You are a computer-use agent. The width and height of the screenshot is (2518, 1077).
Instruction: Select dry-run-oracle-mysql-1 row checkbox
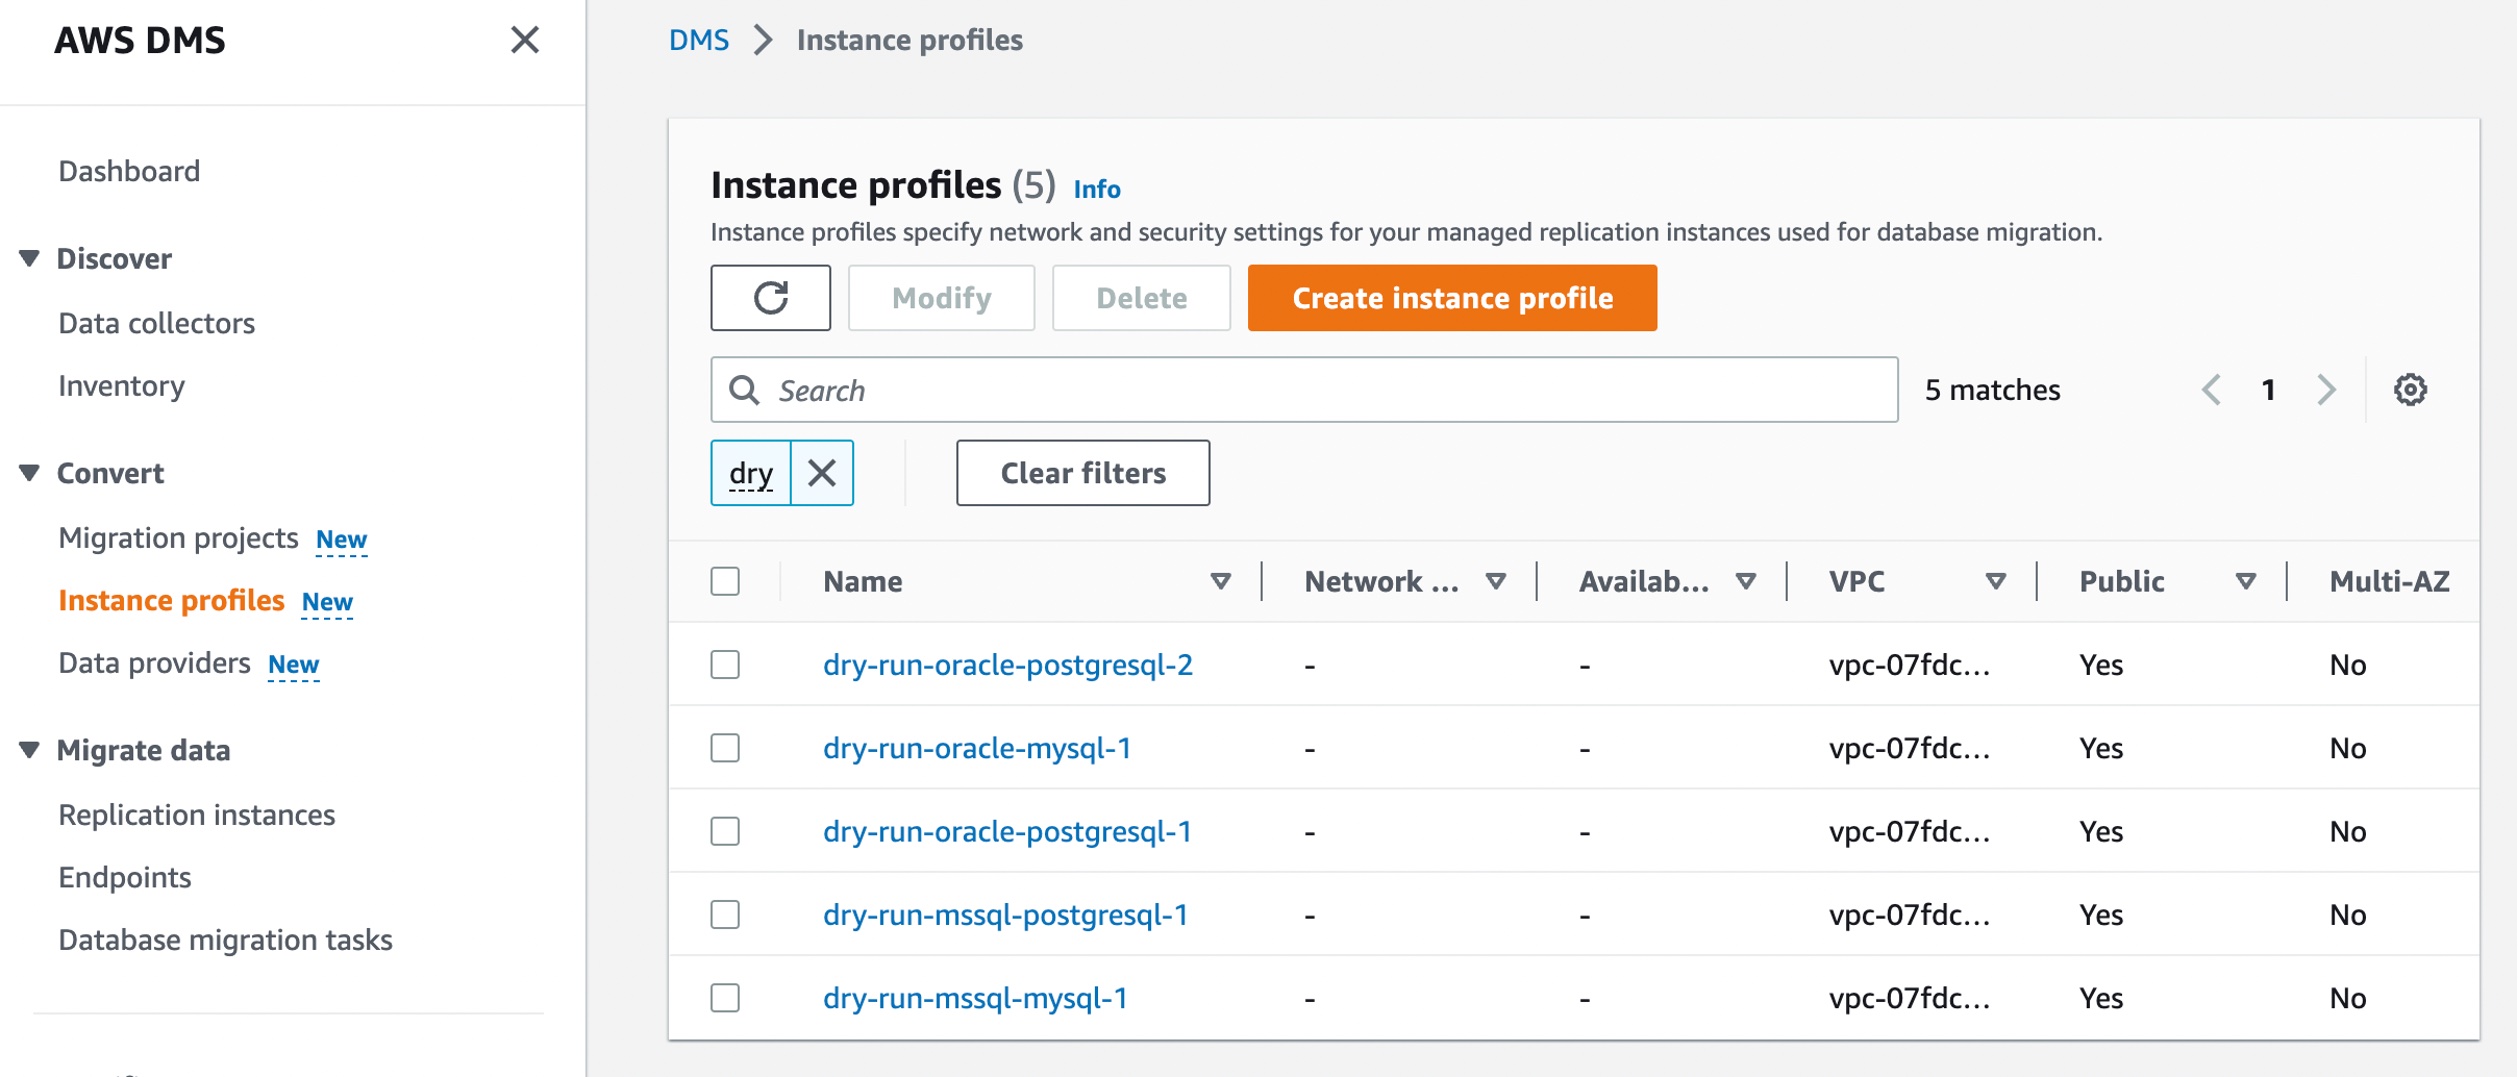(725, 748)
